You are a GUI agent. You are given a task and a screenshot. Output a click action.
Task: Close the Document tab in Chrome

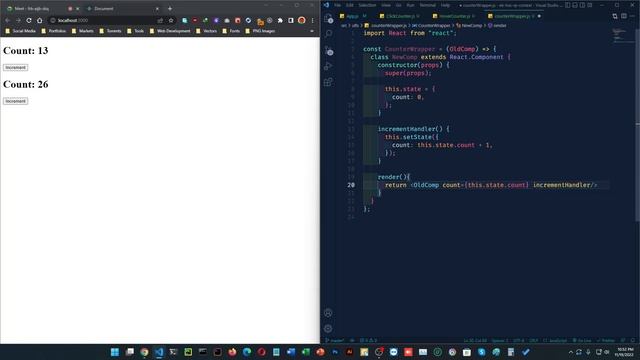point(157,9)
